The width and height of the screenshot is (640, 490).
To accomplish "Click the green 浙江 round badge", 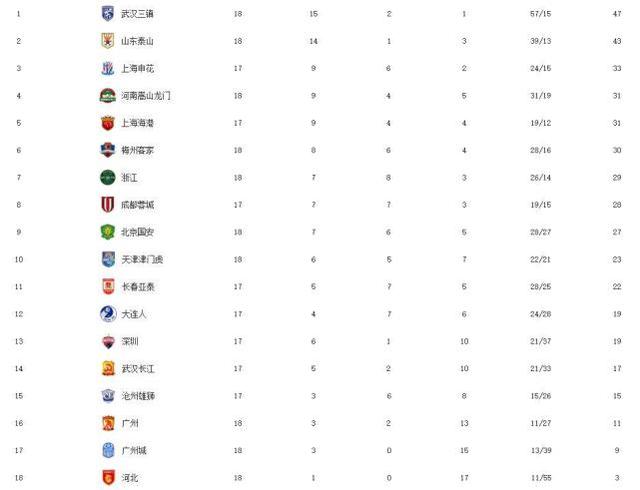I will point(108,177).
